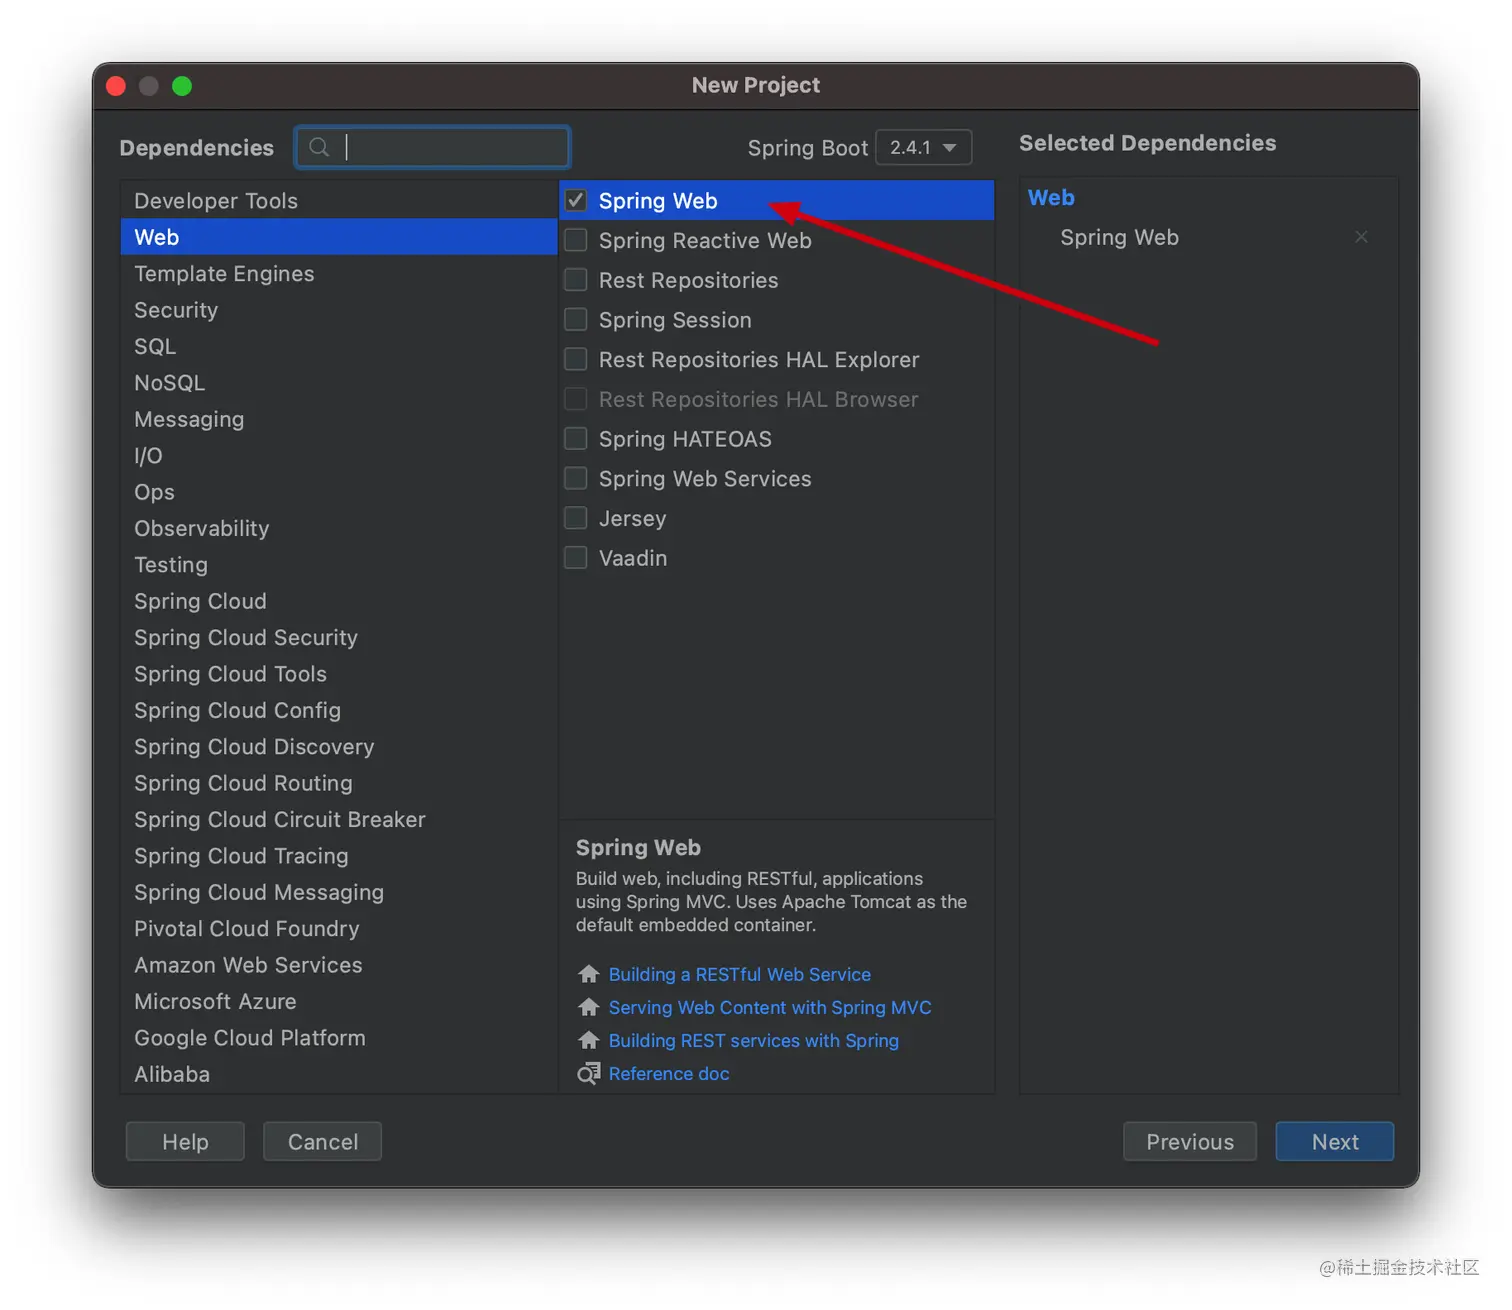Open the Messaging category

338,419
